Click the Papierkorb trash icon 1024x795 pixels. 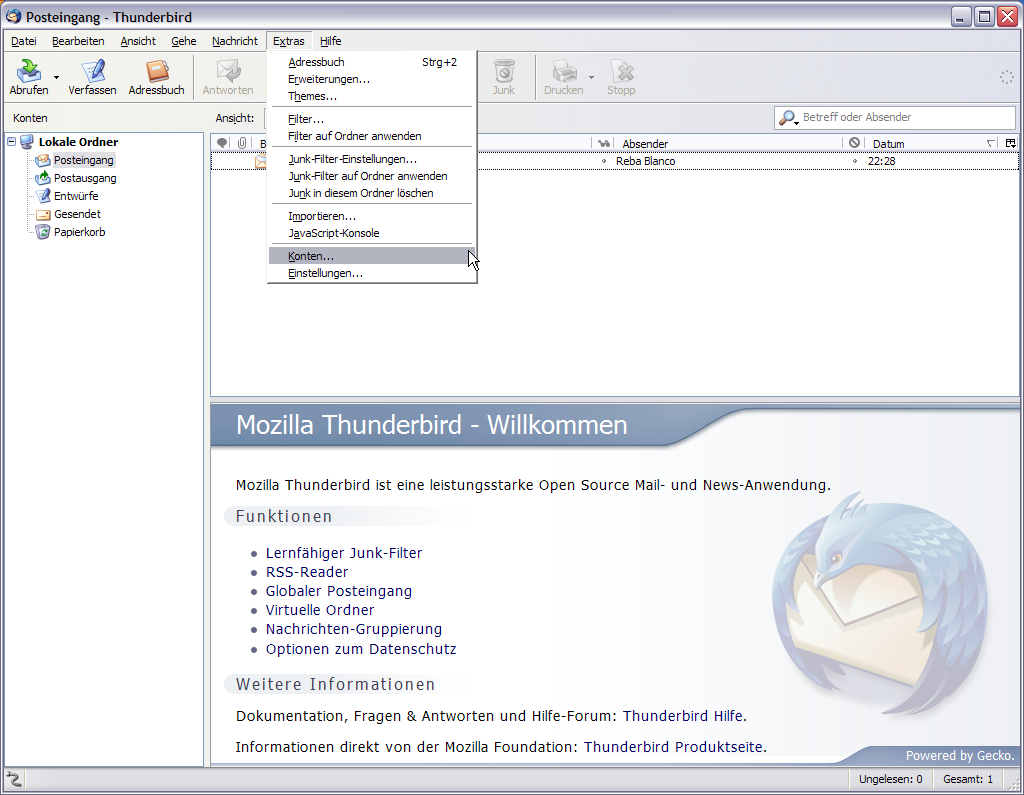point(43,232)
